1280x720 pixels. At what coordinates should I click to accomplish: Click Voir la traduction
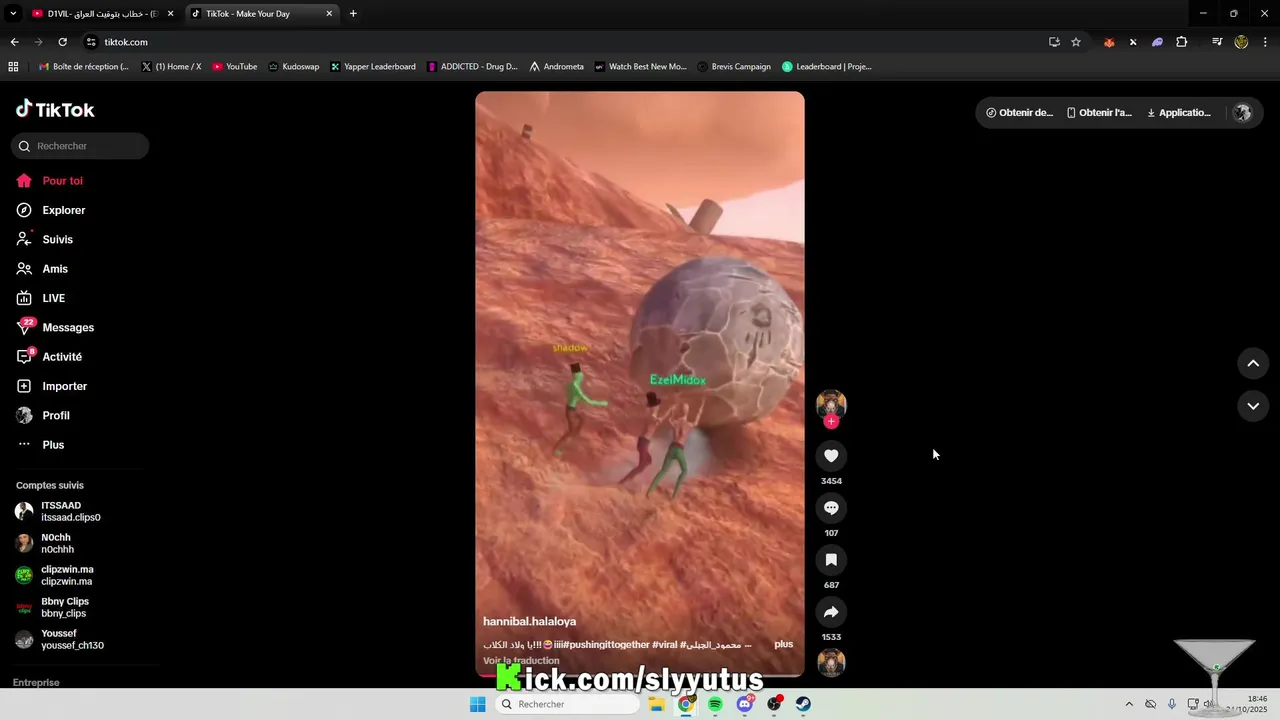tap(521, 660)
